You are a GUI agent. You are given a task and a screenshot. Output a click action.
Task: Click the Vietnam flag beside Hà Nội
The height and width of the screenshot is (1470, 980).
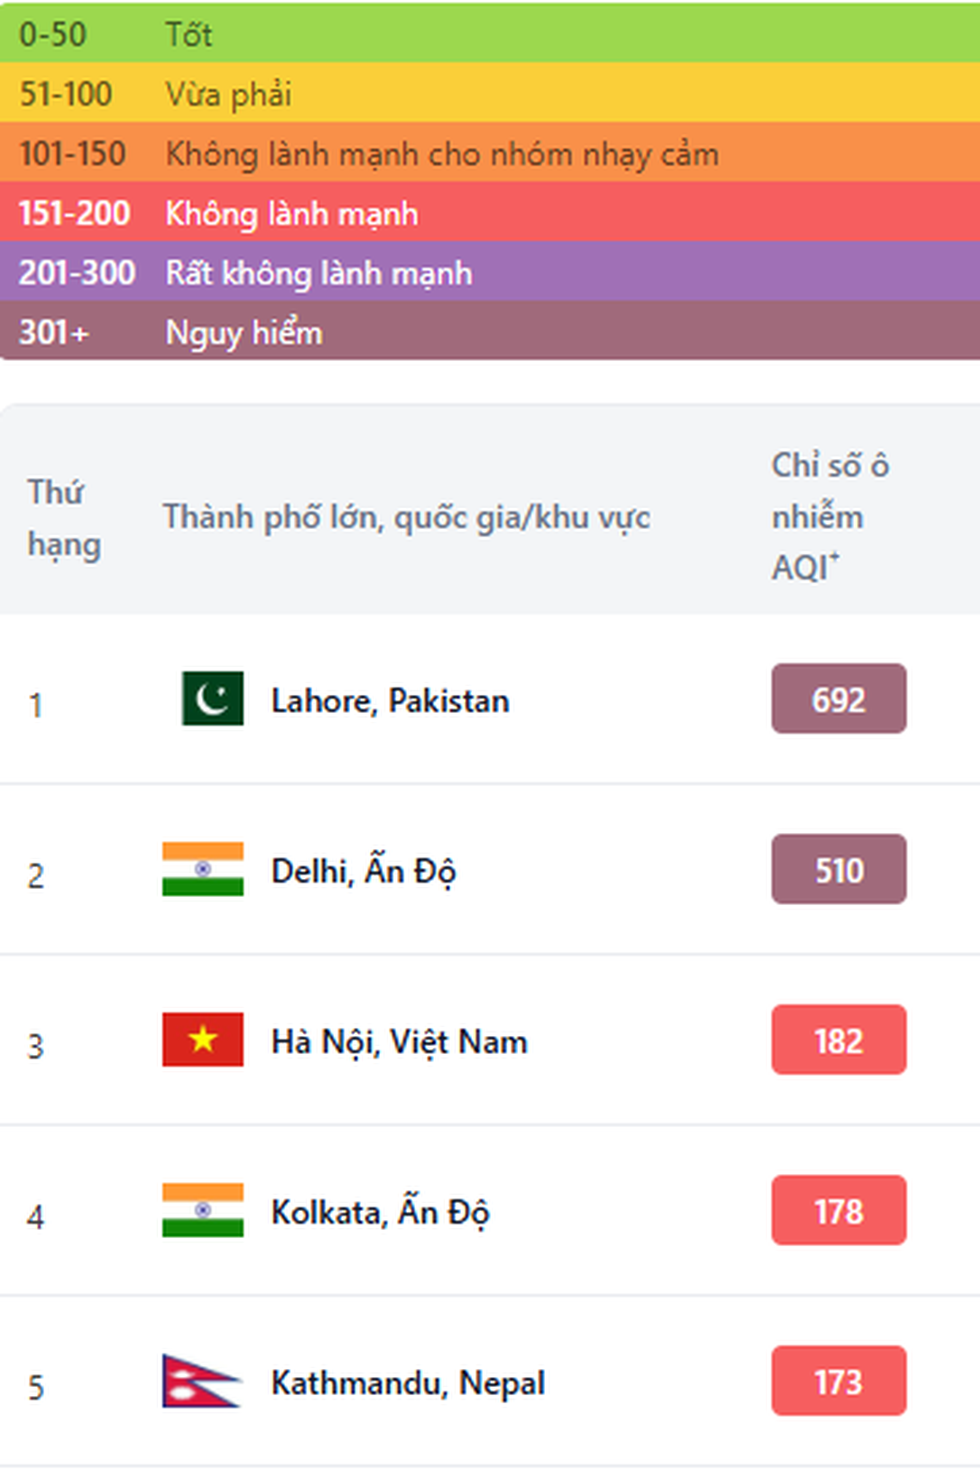coord(203,1040)
